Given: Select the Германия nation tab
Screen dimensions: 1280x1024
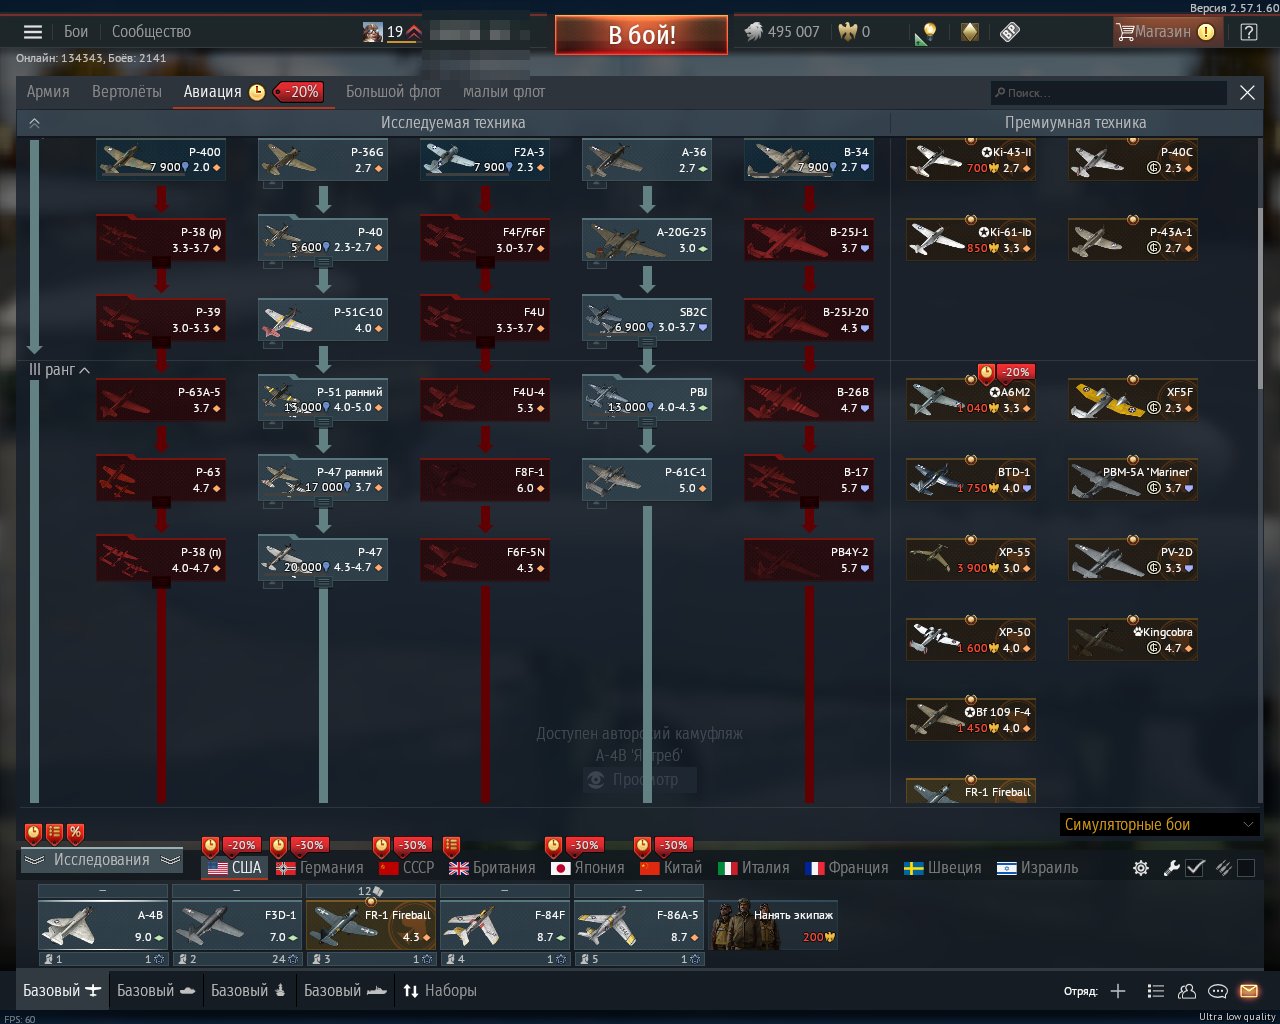Looking at the screenshot, I should click(x=320, y=868).
